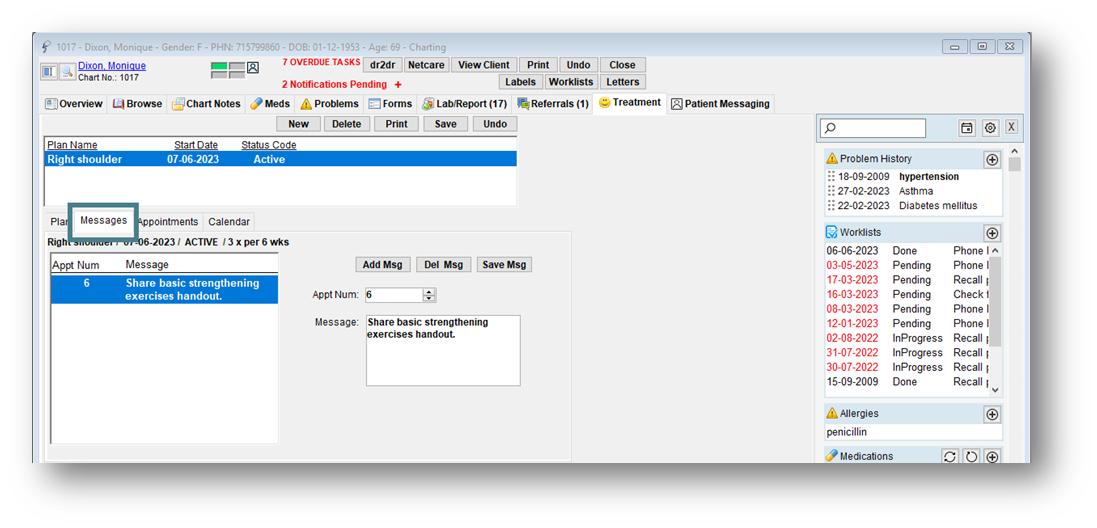Switch to the Forms tab
The width and height of the screenshot is (1097, 528).
point(390,104)
